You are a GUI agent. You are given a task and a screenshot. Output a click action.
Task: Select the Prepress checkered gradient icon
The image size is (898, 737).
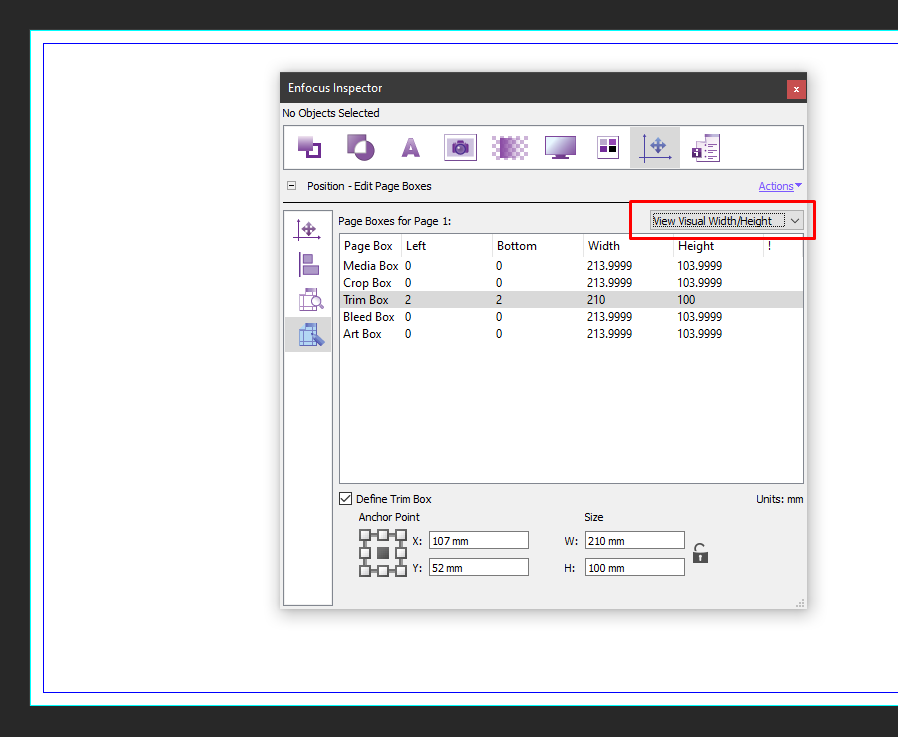[x=510, y=148]
